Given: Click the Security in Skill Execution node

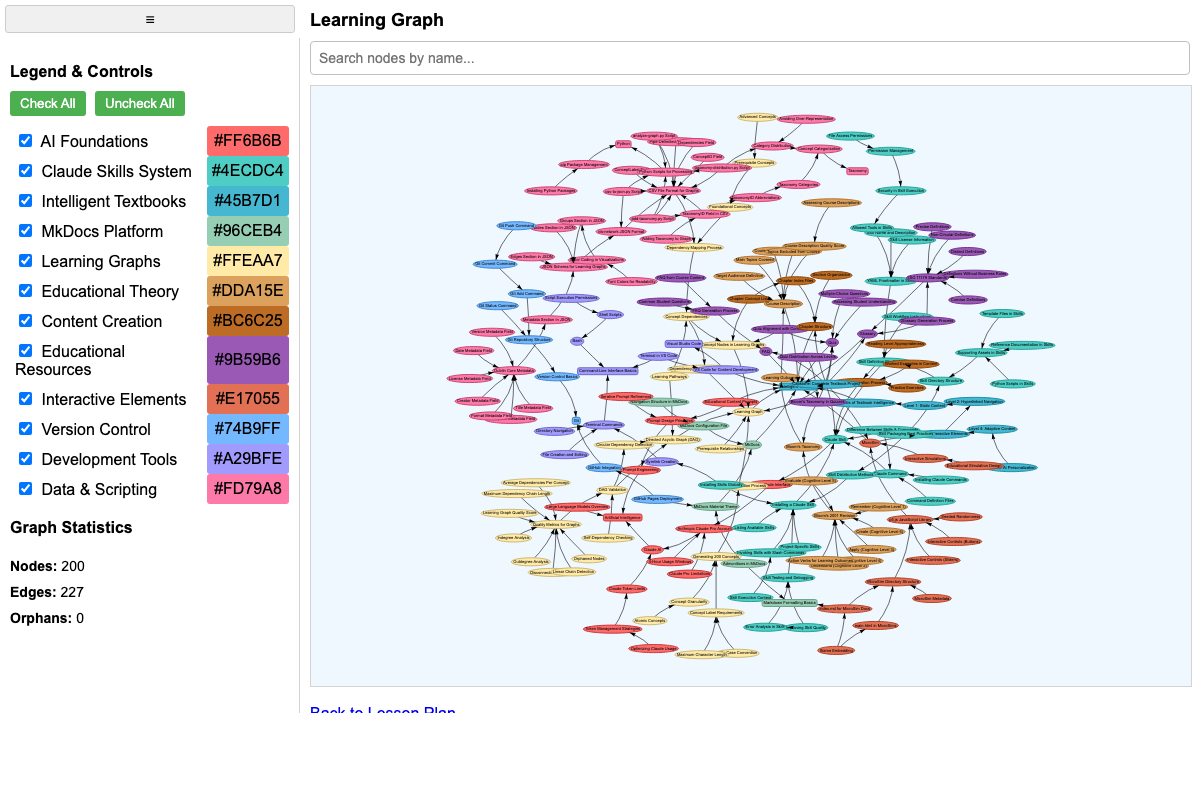Looking at the screenshot, I should (x=901, y=190).
